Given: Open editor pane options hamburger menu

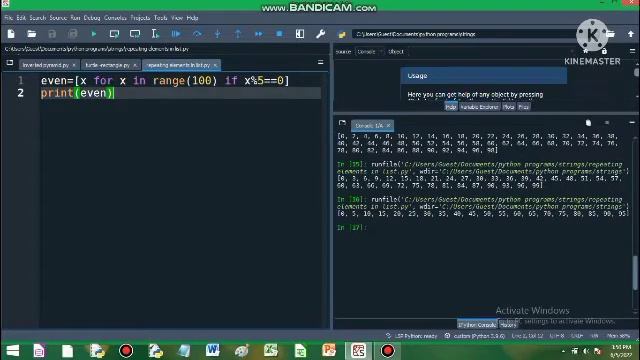Looking at the screenshot, I should (x=320, y=62).
